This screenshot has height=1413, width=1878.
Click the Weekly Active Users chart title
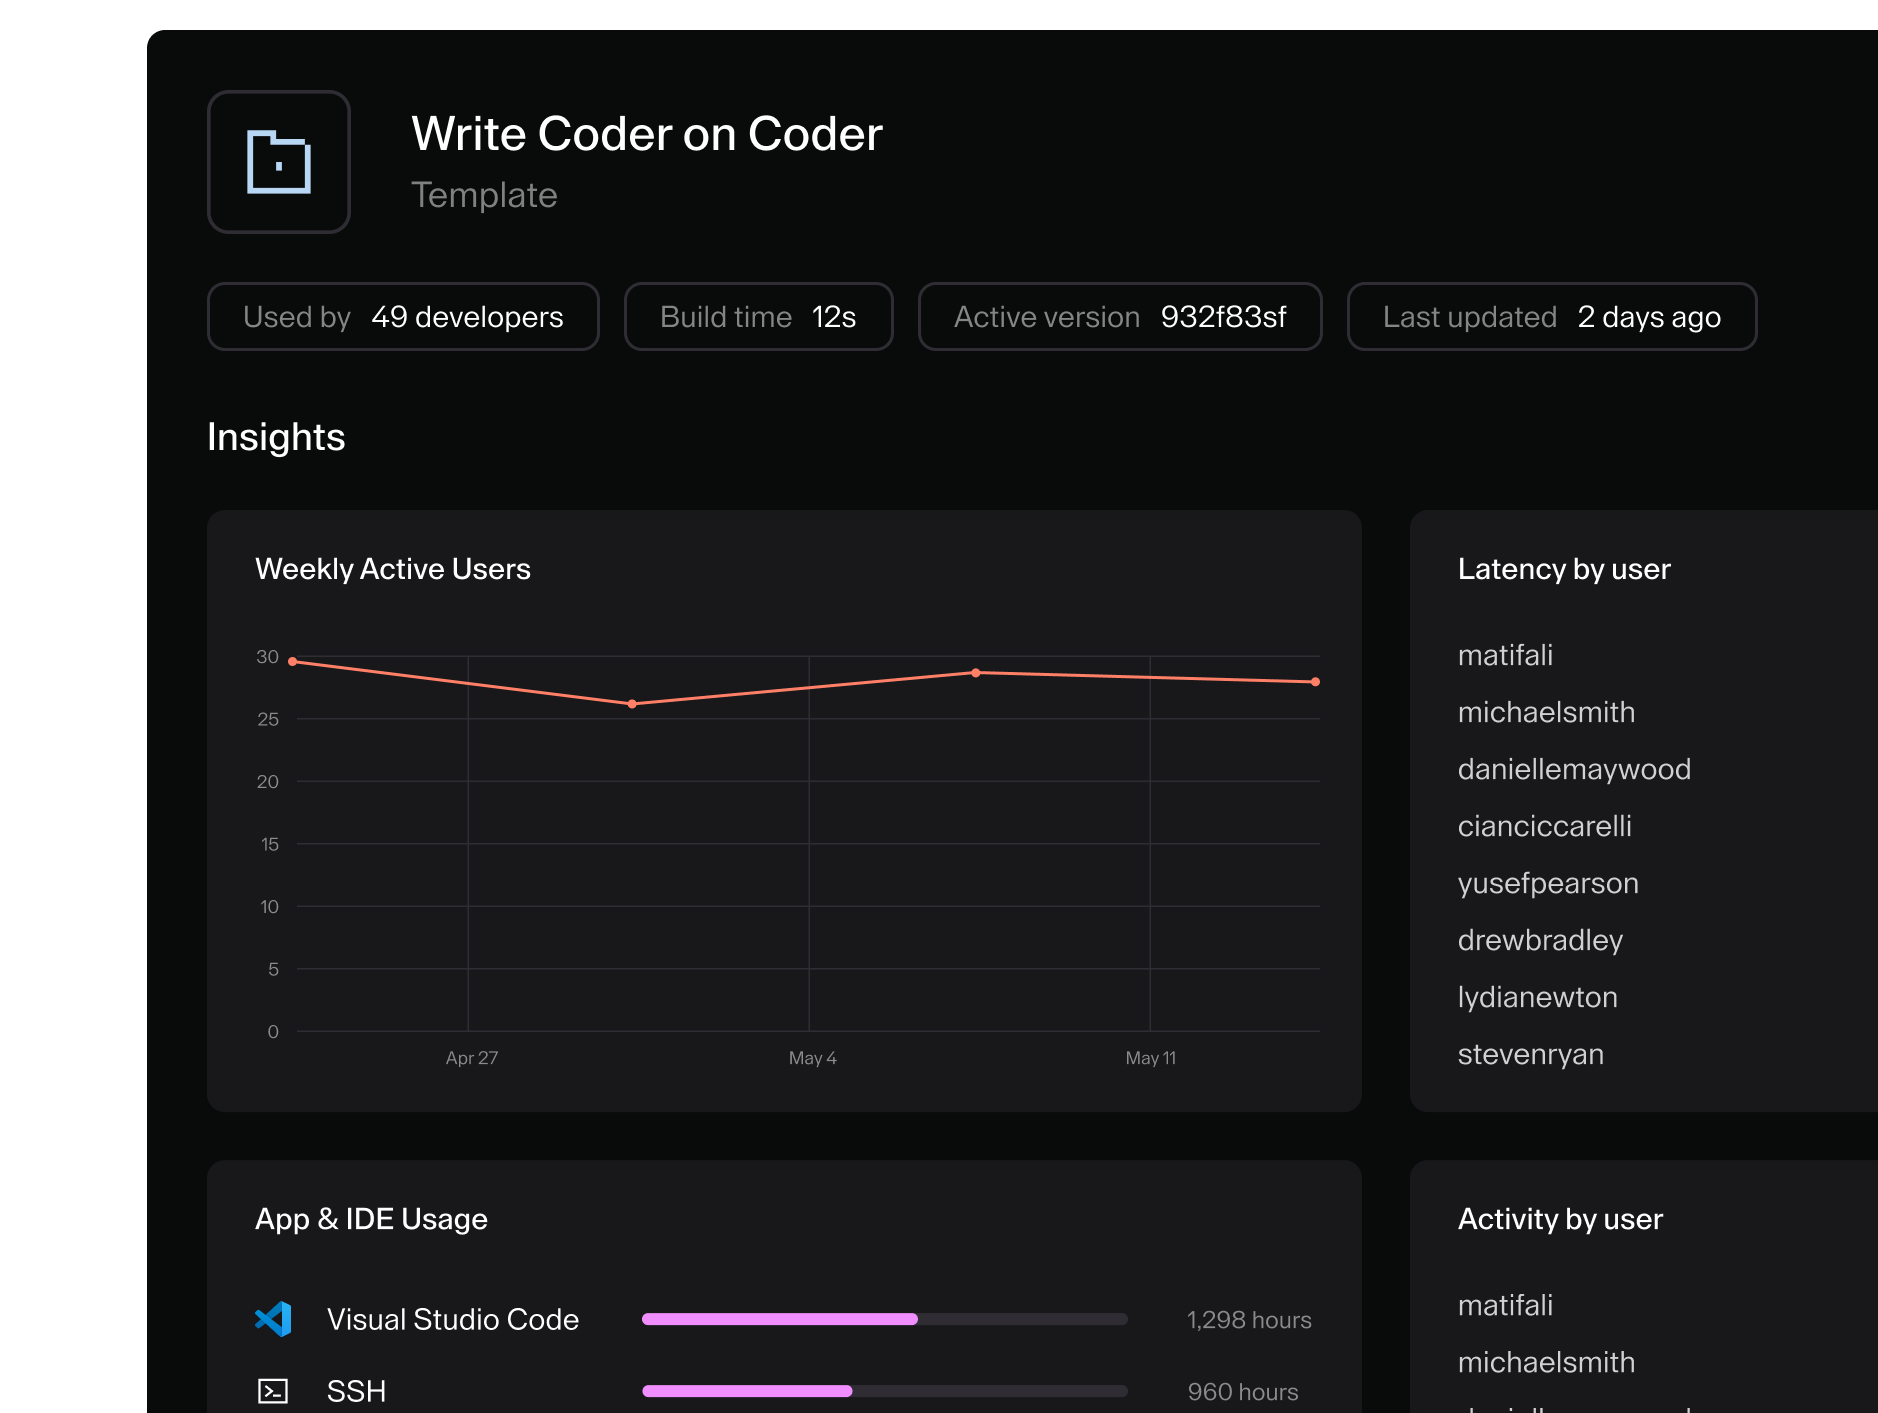pos(394,568)
